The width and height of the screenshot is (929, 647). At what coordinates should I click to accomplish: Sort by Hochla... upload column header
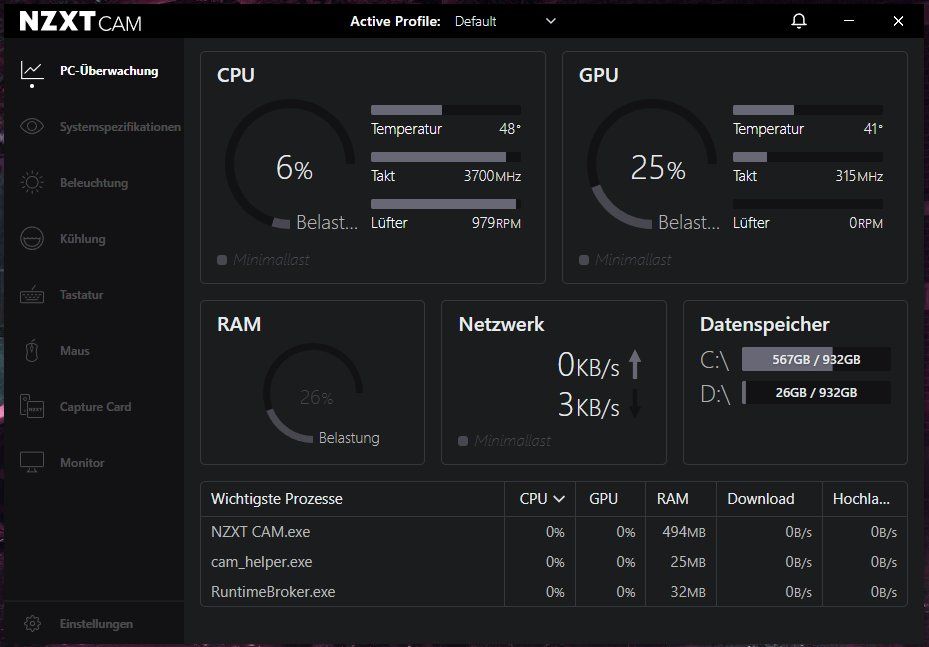861,499
